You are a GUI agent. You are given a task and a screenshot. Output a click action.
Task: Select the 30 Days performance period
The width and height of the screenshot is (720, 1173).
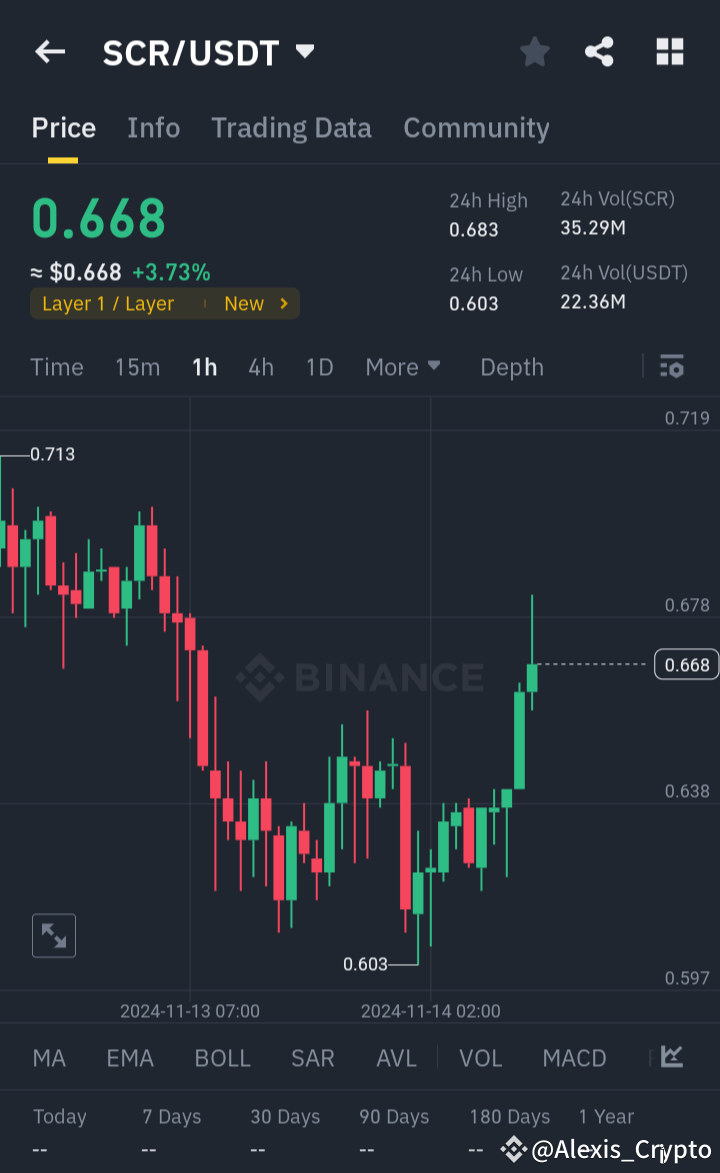click(285, 1117)
